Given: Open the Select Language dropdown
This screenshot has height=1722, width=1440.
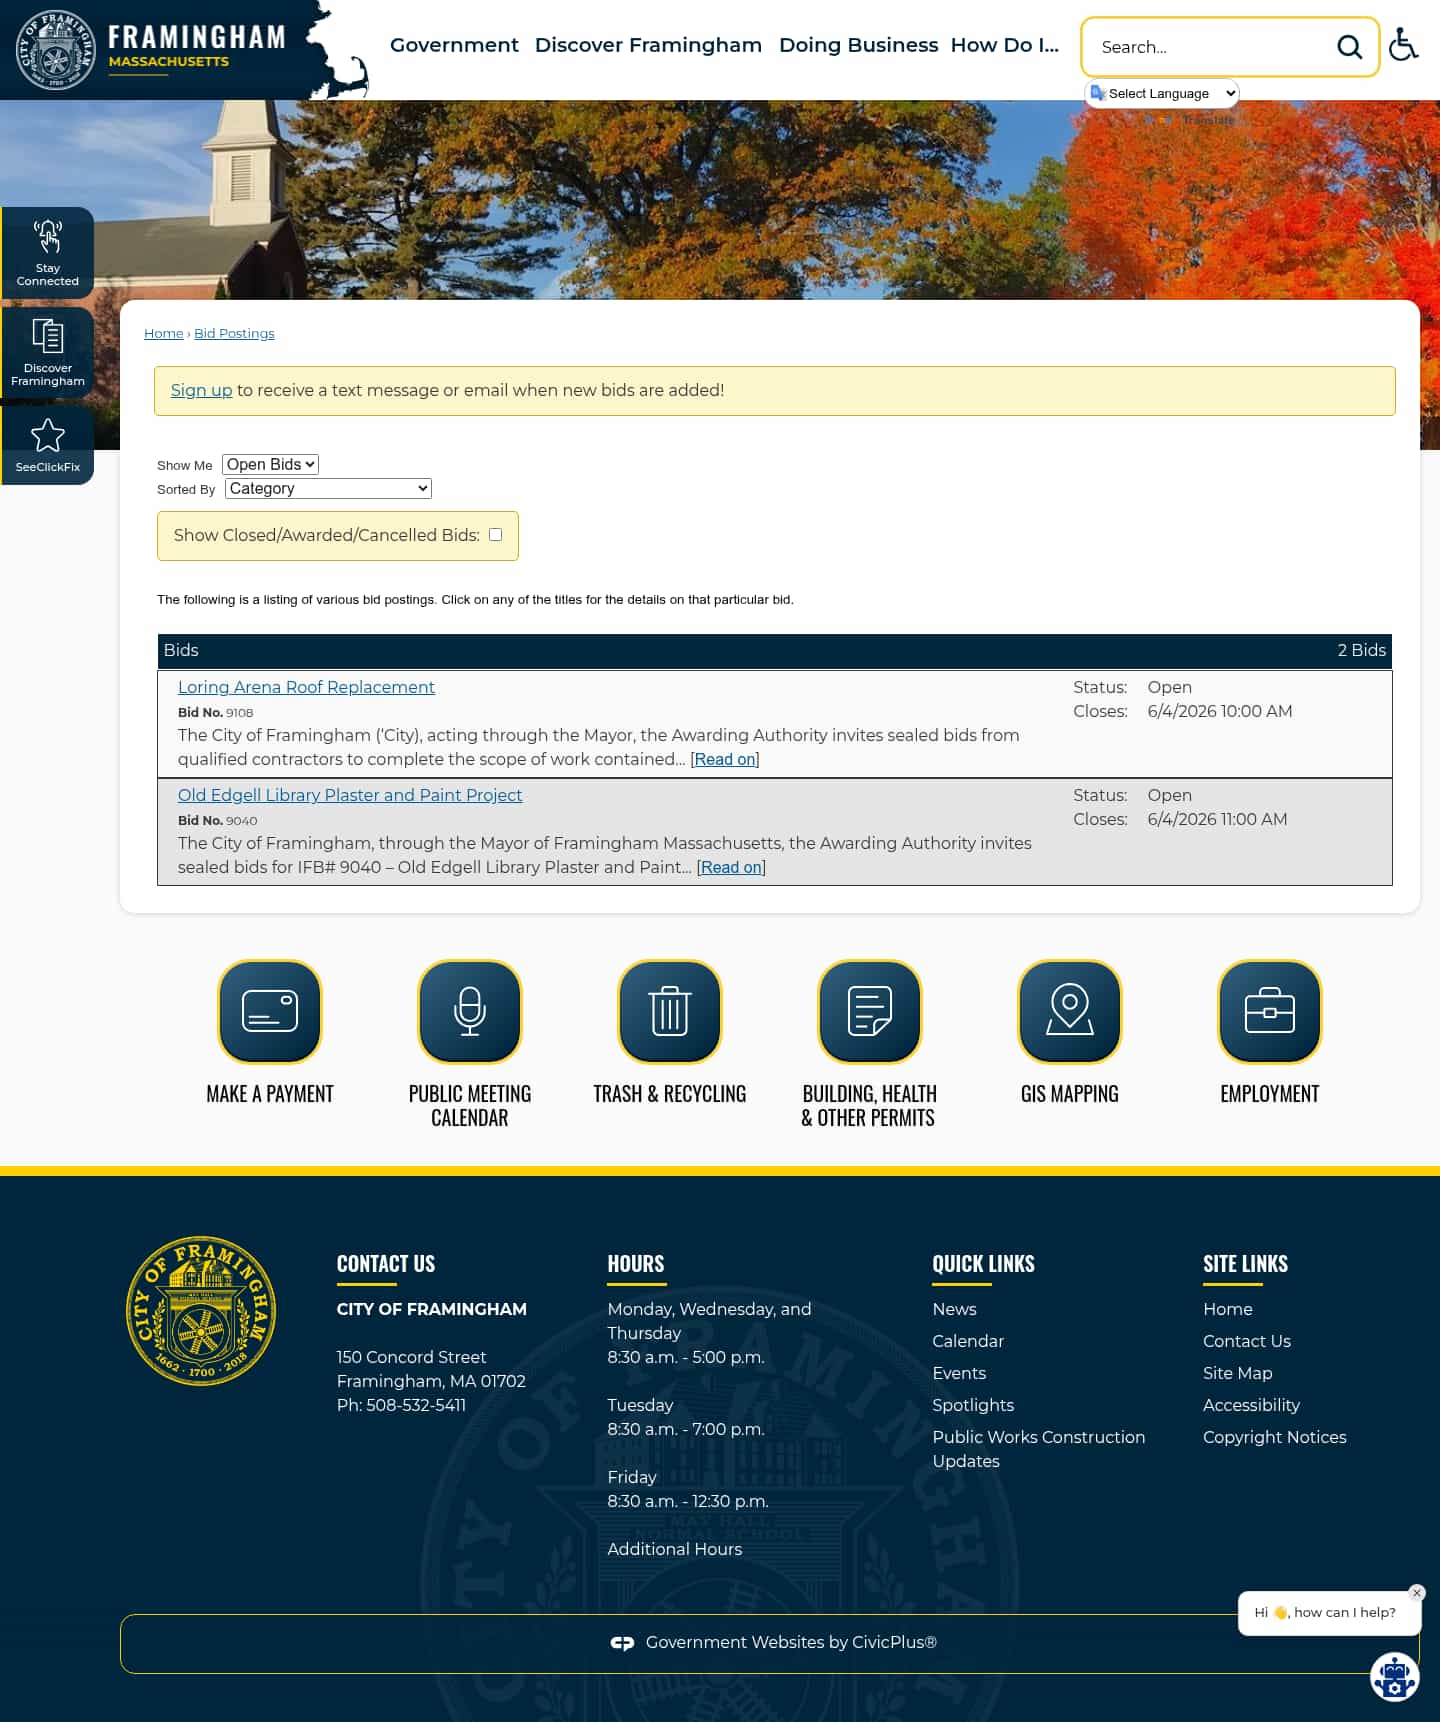Looking at the screenshot, I should [1163, 93].
